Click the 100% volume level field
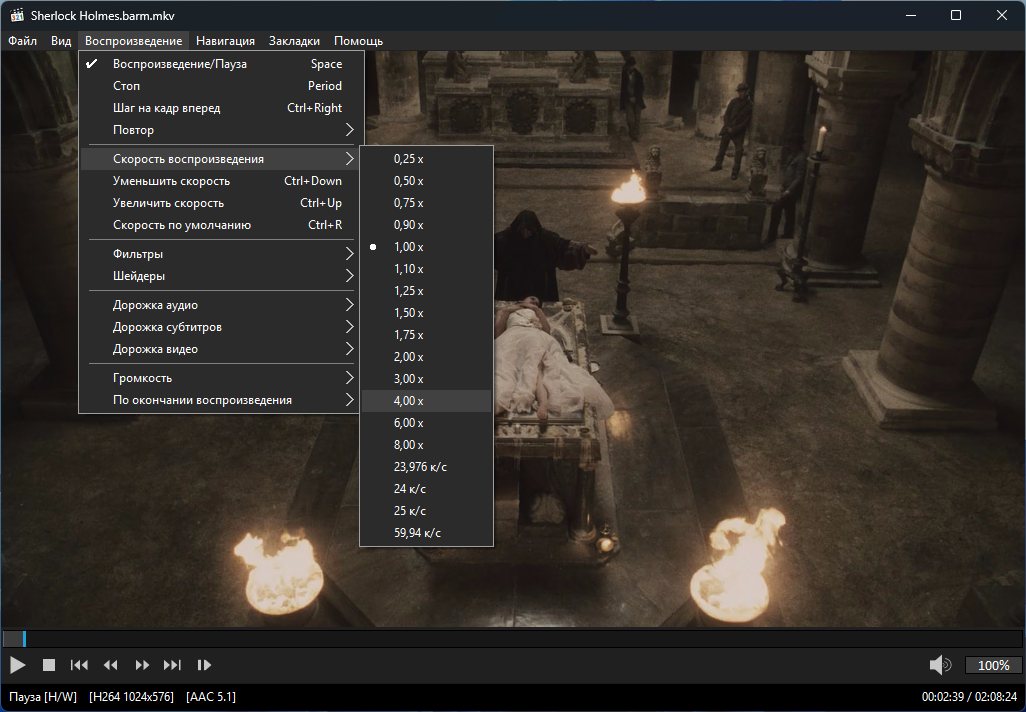Screen dimensions: 1026x712 click(993, 665)
